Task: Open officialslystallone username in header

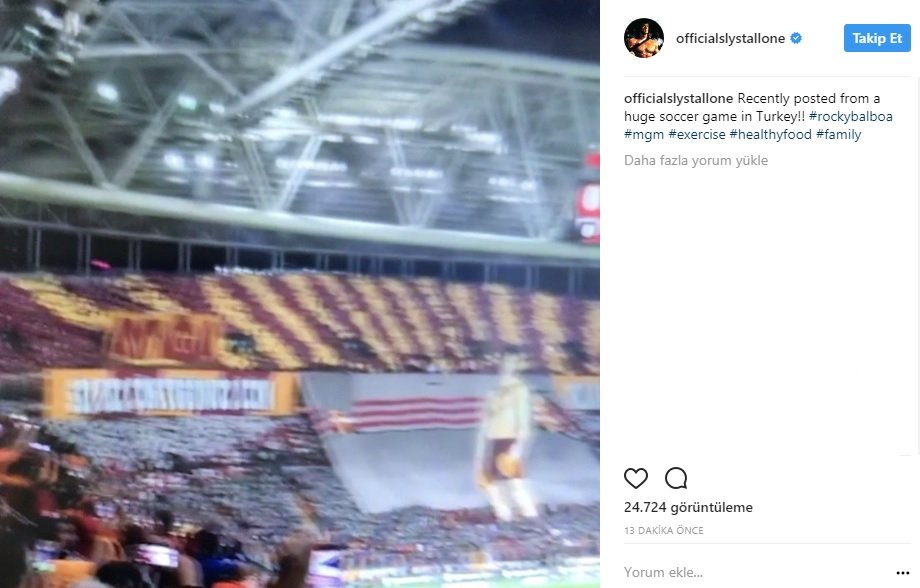Action: [730, 38]
